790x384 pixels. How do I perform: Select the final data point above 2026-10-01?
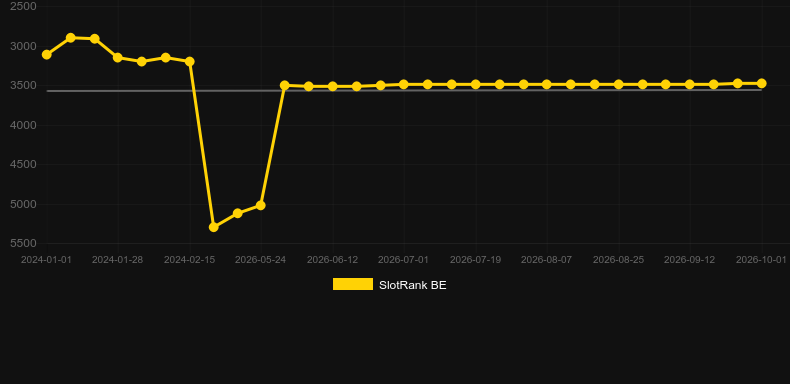[761, 84]
